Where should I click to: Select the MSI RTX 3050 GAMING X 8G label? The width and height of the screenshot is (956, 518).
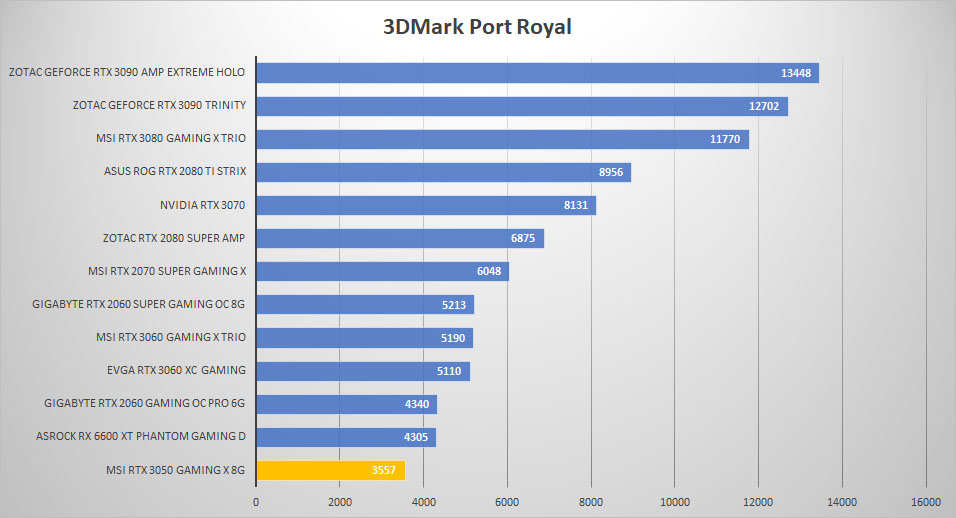(x=176, y=470)
